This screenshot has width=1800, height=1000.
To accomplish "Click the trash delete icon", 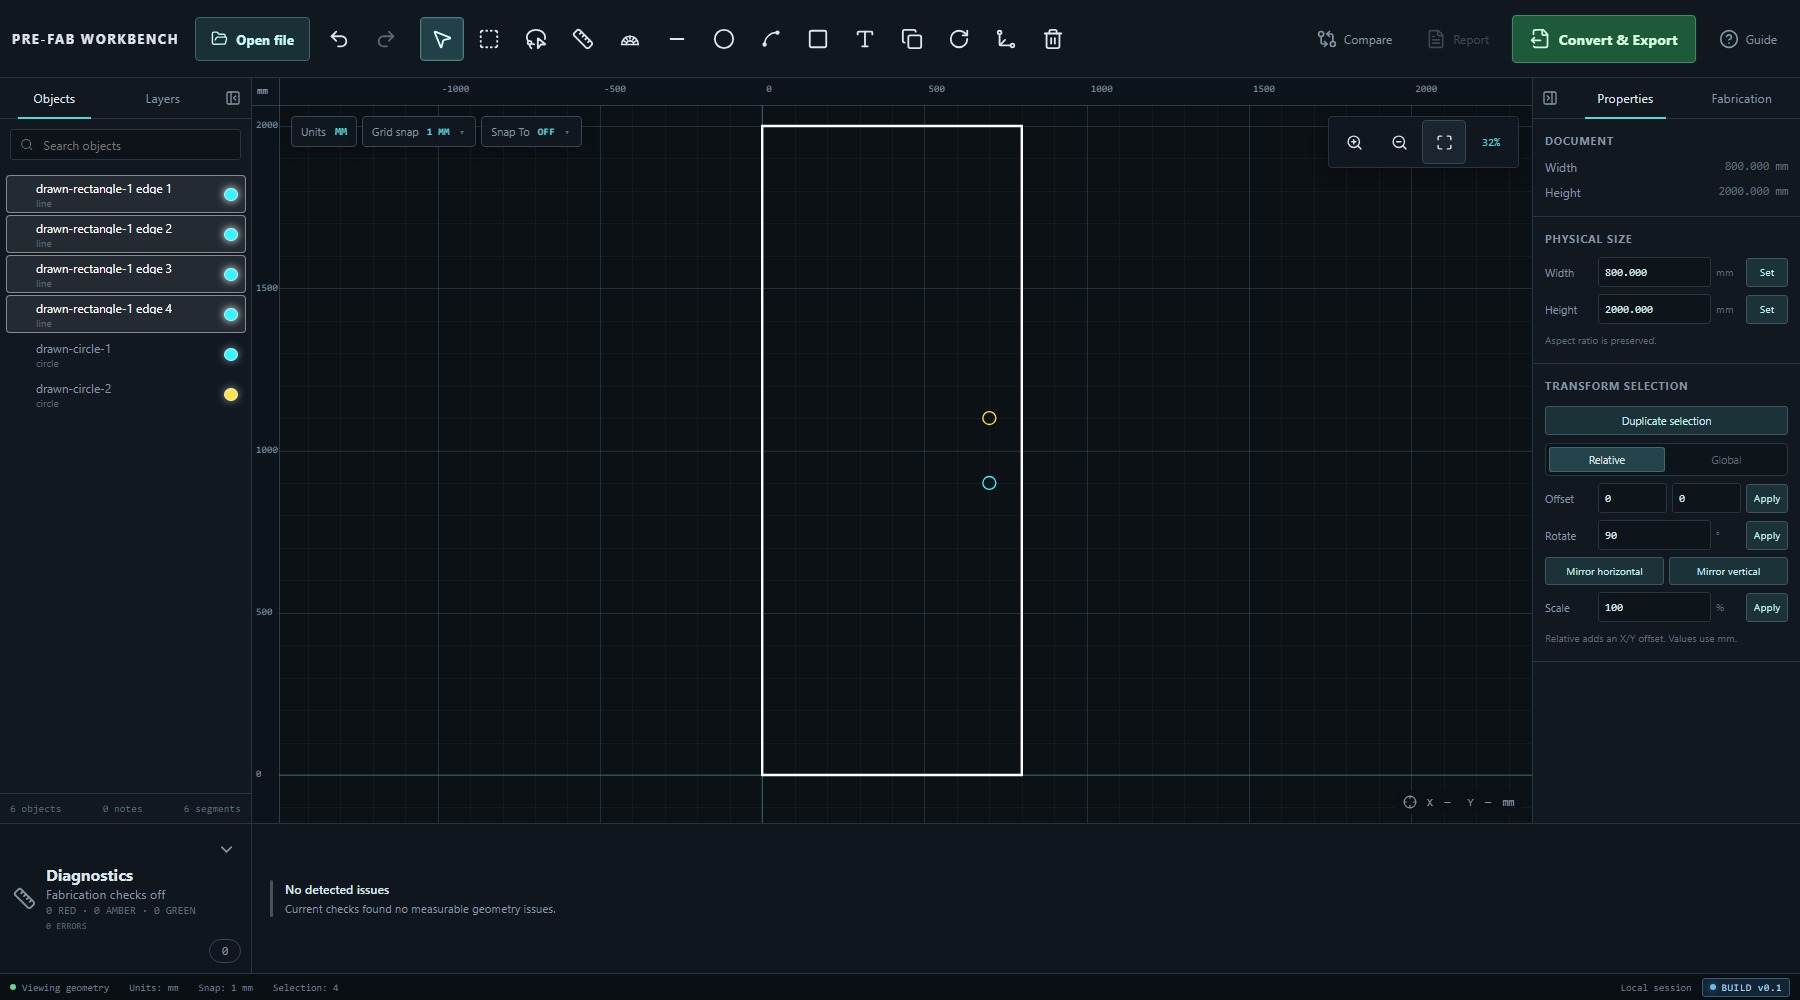I will click(x=1053, y=40).
